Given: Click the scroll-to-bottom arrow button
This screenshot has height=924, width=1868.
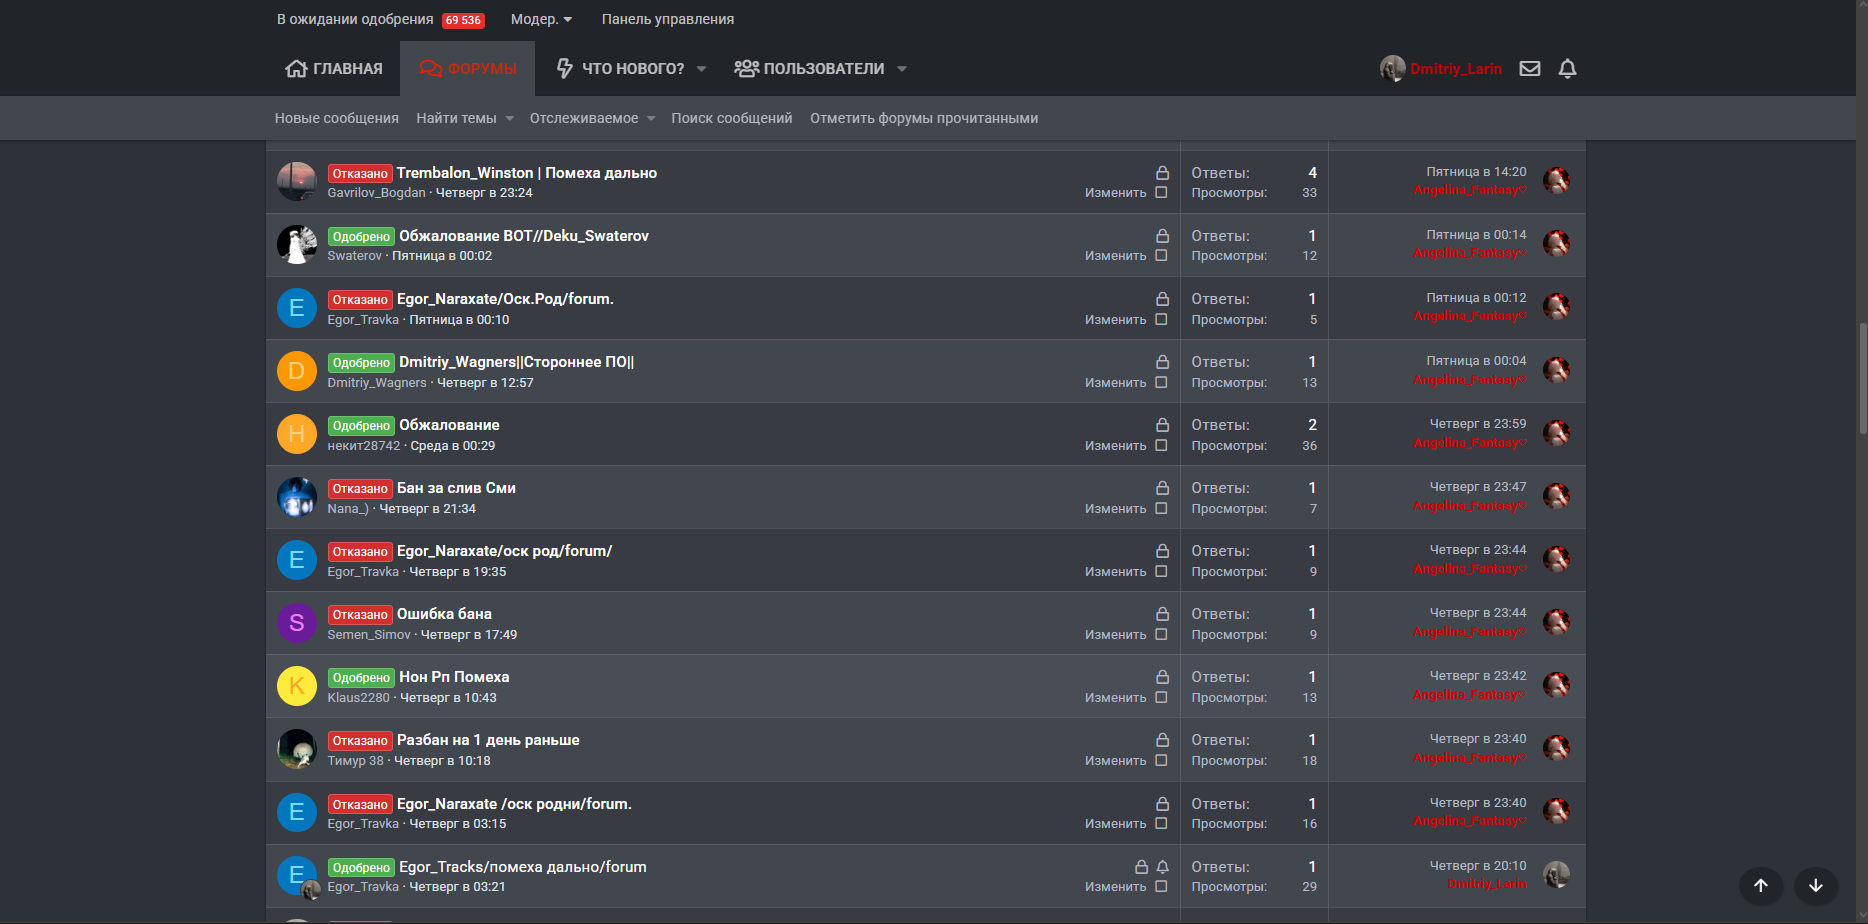Looking at the screenshot, I should pyautogui.click(x=1816, y=885).
